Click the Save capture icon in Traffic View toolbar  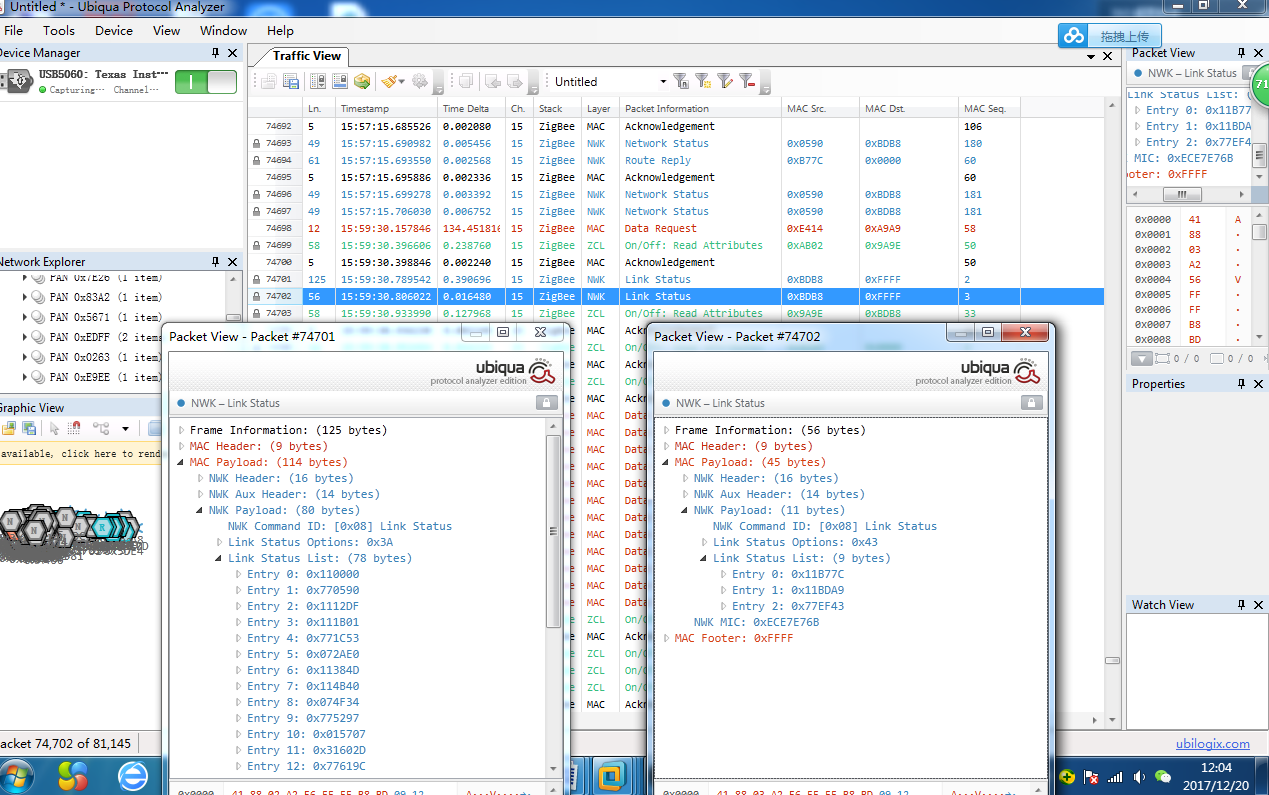coord(291,82)
